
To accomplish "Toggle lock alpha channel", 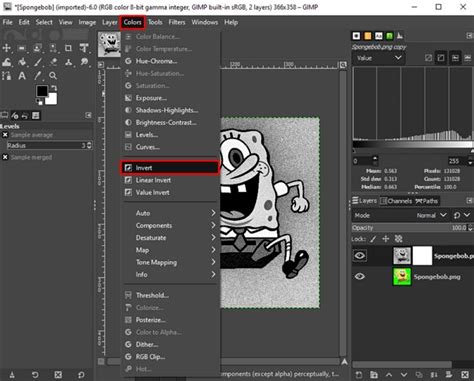I will click(398, 239).
